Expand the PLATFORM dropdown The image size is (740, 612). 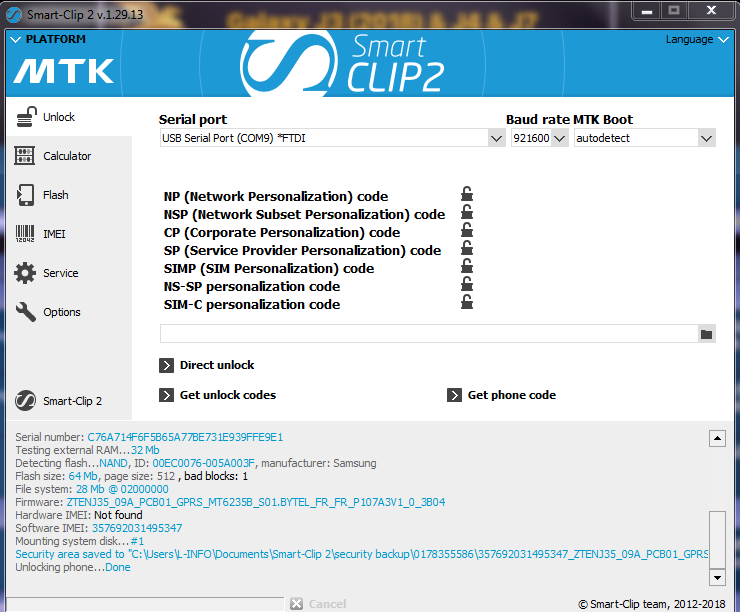(48, 39)
